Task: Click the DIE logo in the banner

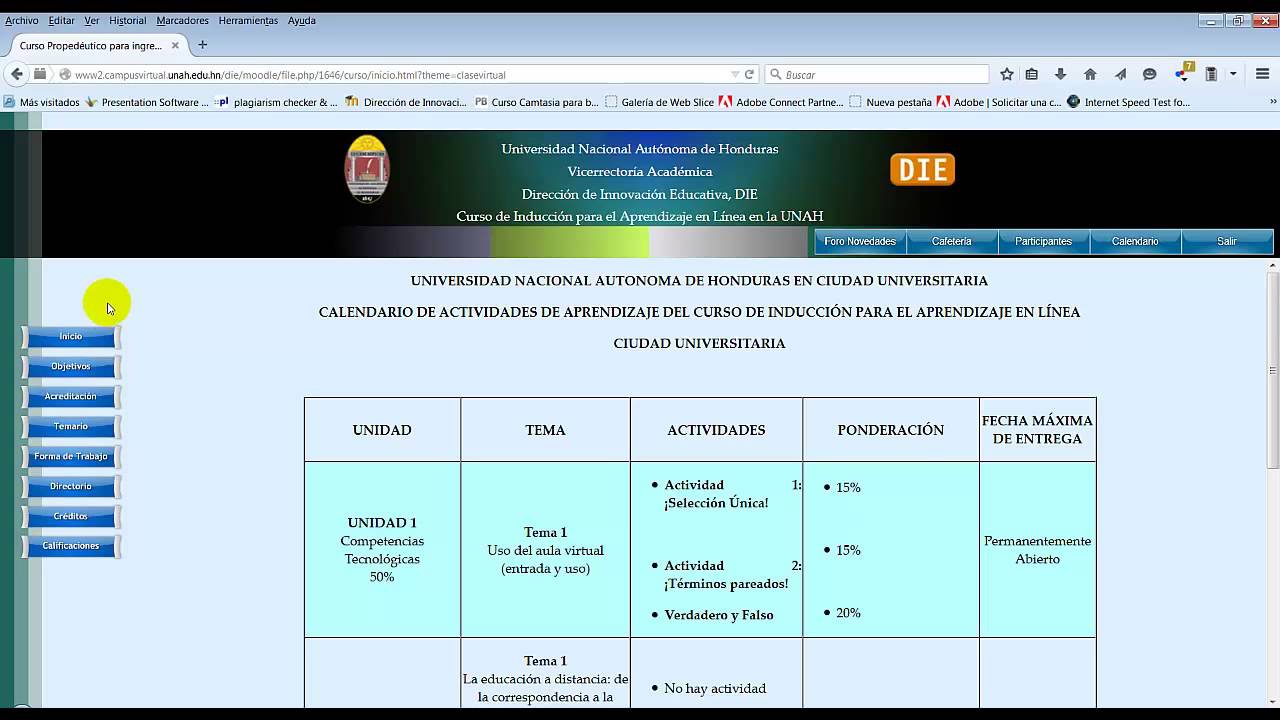Action: point(922,169)
